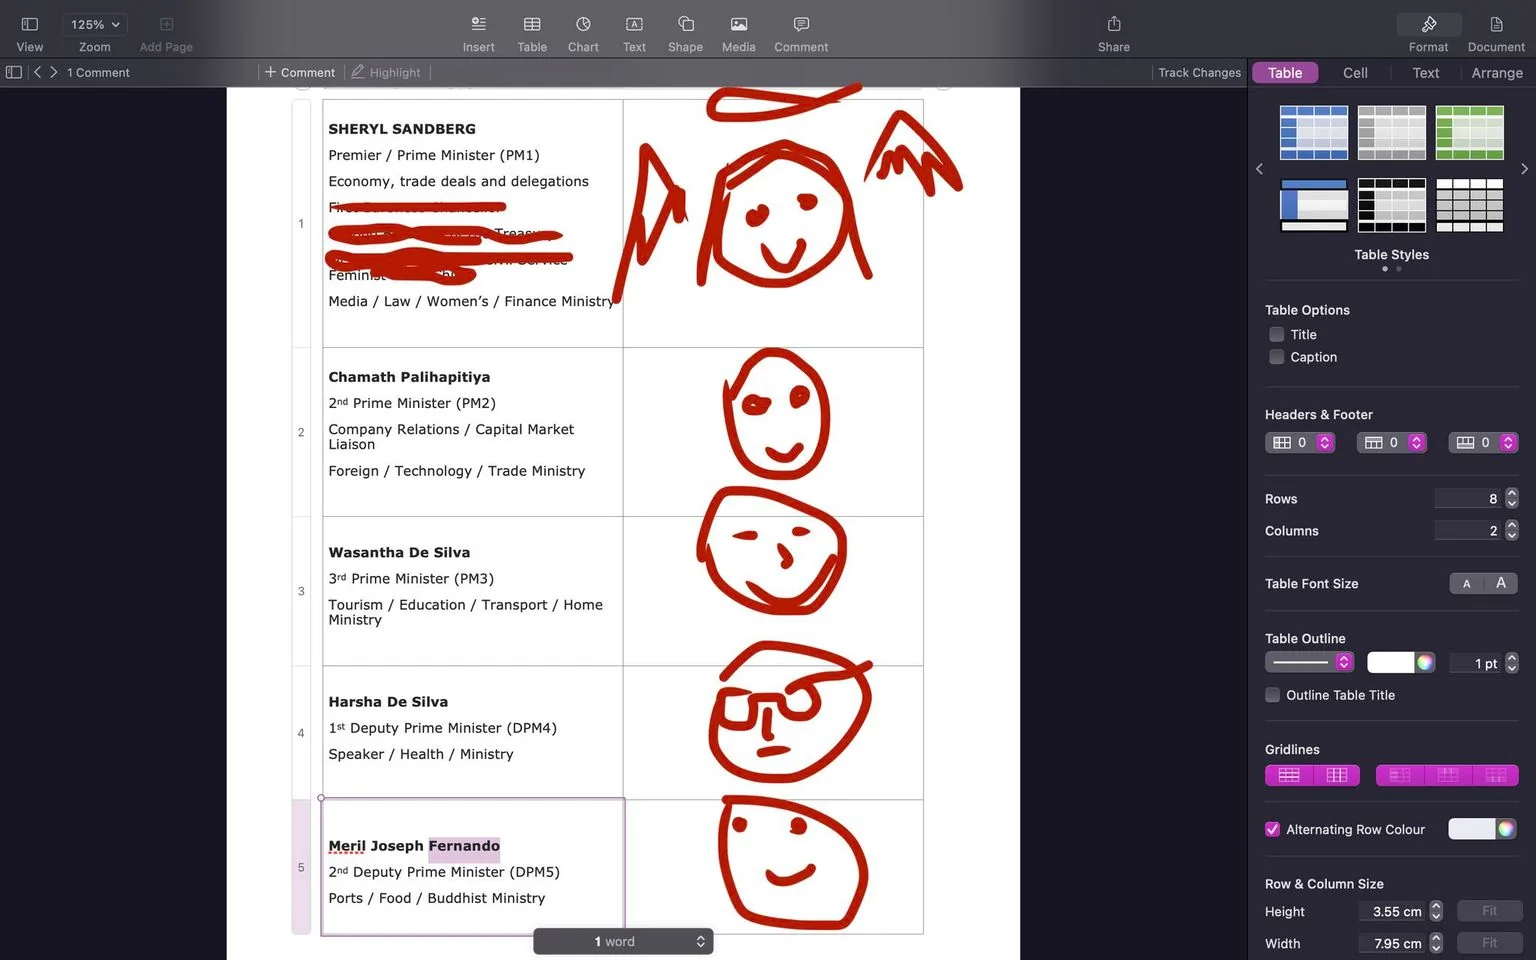Add a Chart from the toolbar
This screenshot has width=1536, height=960.
tap(583, 33)
